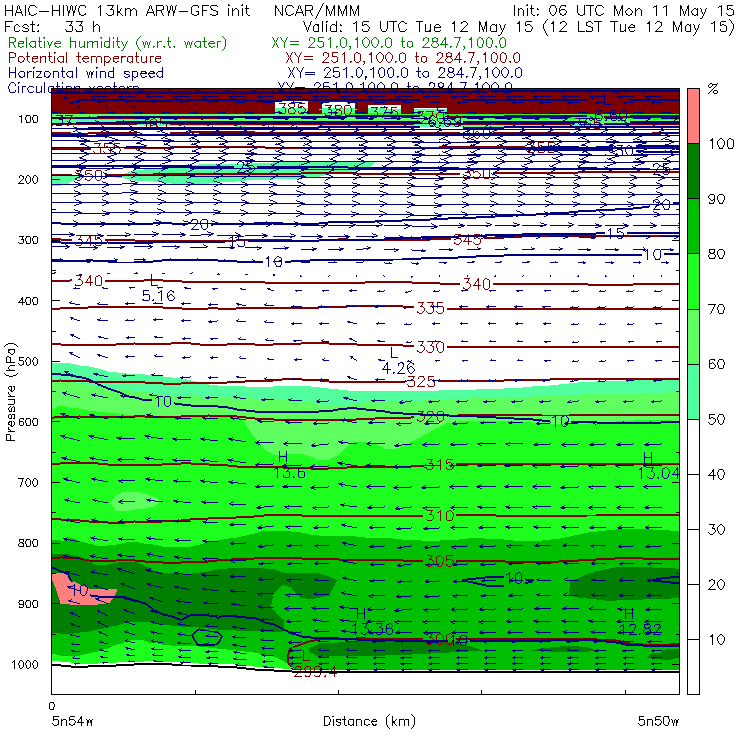Click the darkest green 90–100% colorbar segment
This screenshot has width=740, height=740.
coord(693,171)
